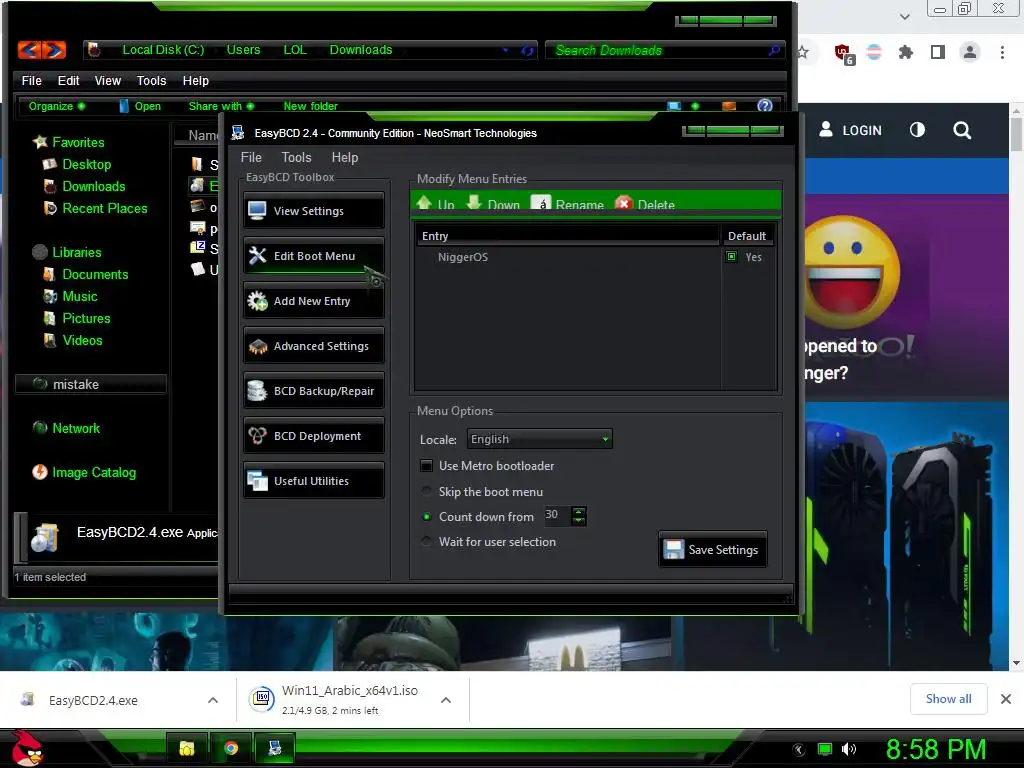Open Win11_Arabic_x64v1.iso download options chevron
The height and width of the screenshot is (768, 1024).
pos(446,700)
